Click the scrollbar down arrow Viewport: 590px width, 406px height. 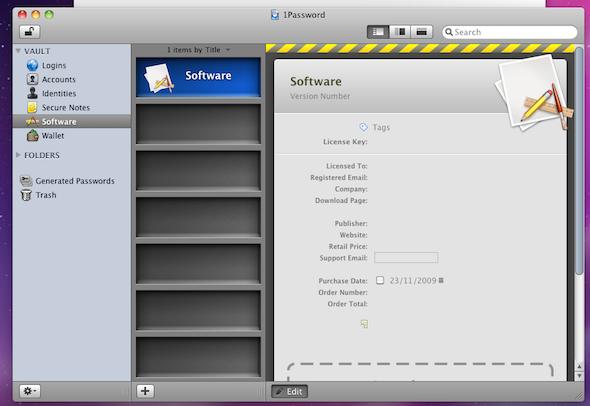579,376
